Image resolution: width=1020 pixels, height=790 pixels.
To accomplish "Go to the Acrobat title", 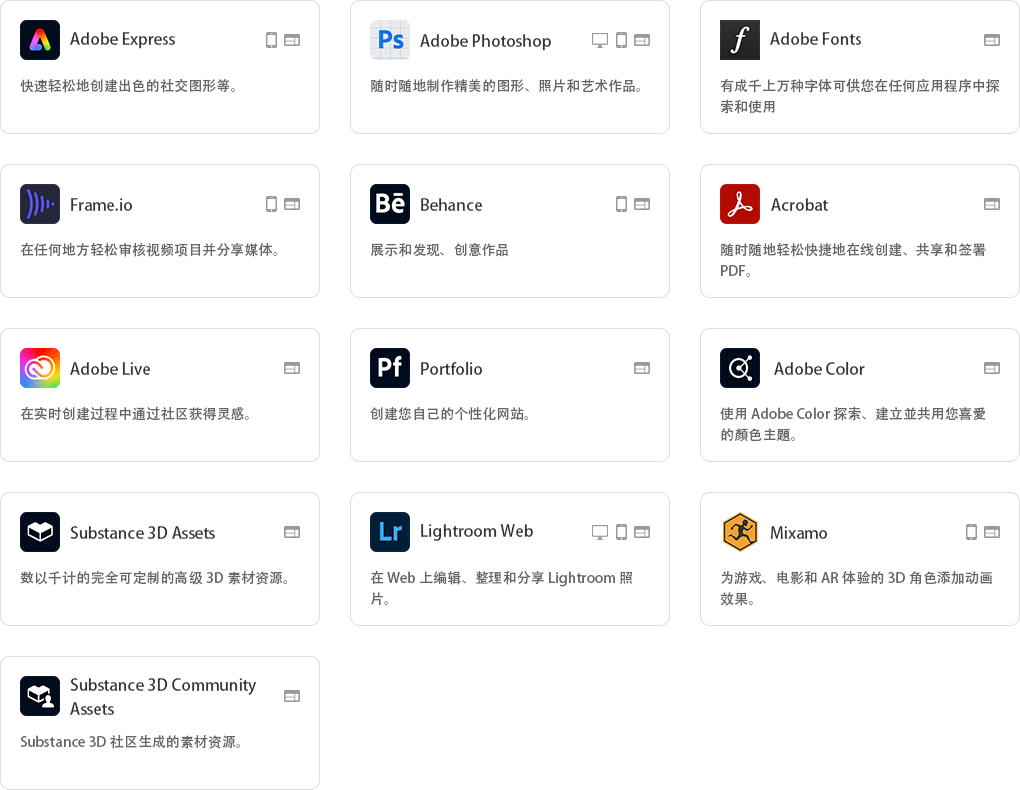I will [x=799, y=205].
